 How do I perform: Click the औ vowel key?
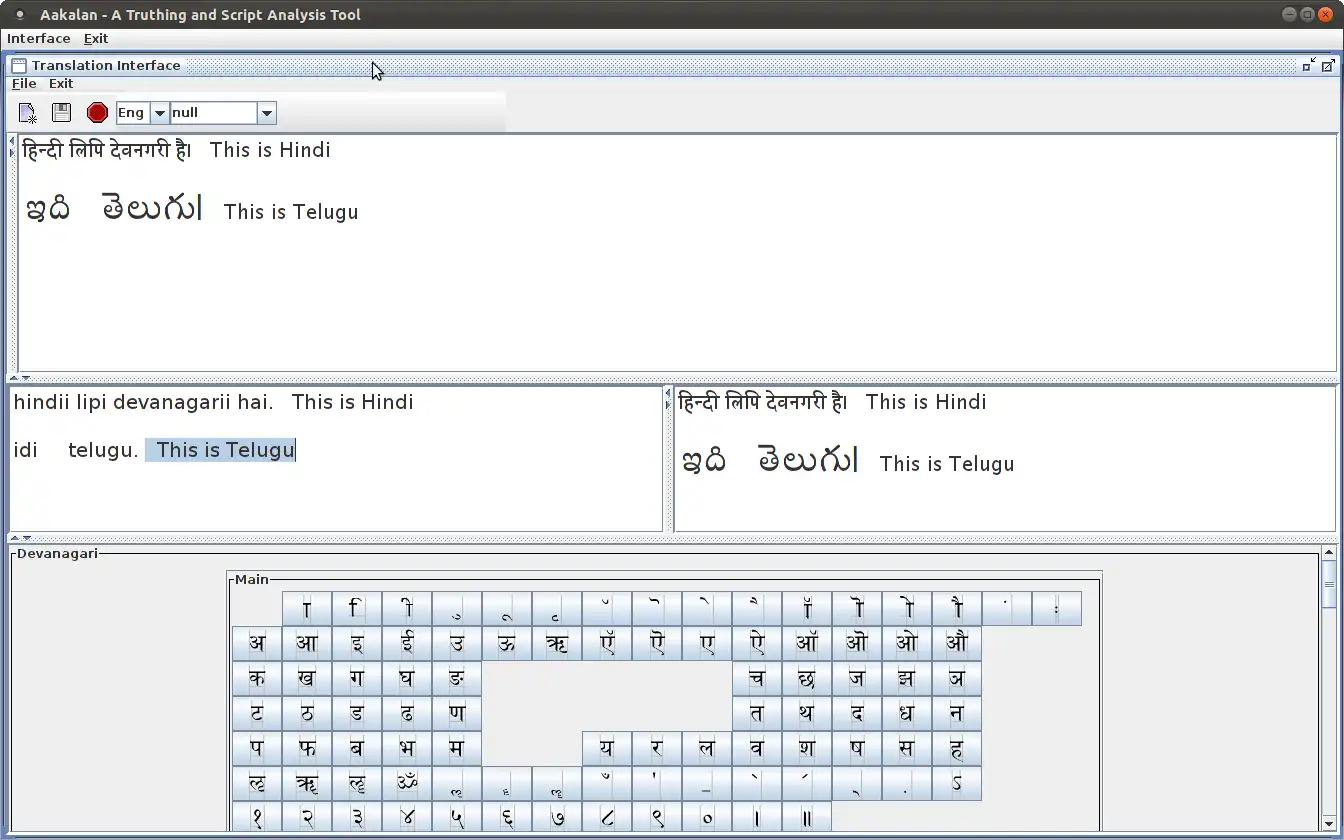point(957,644)
